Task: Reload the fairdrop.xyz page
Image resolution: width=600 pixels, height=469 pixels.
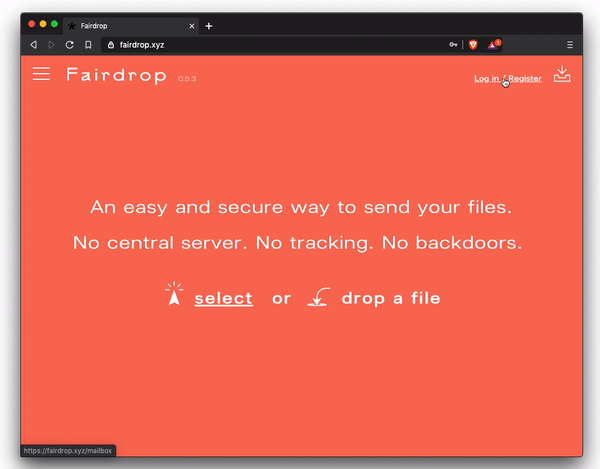Action: [x=69, y=45]
